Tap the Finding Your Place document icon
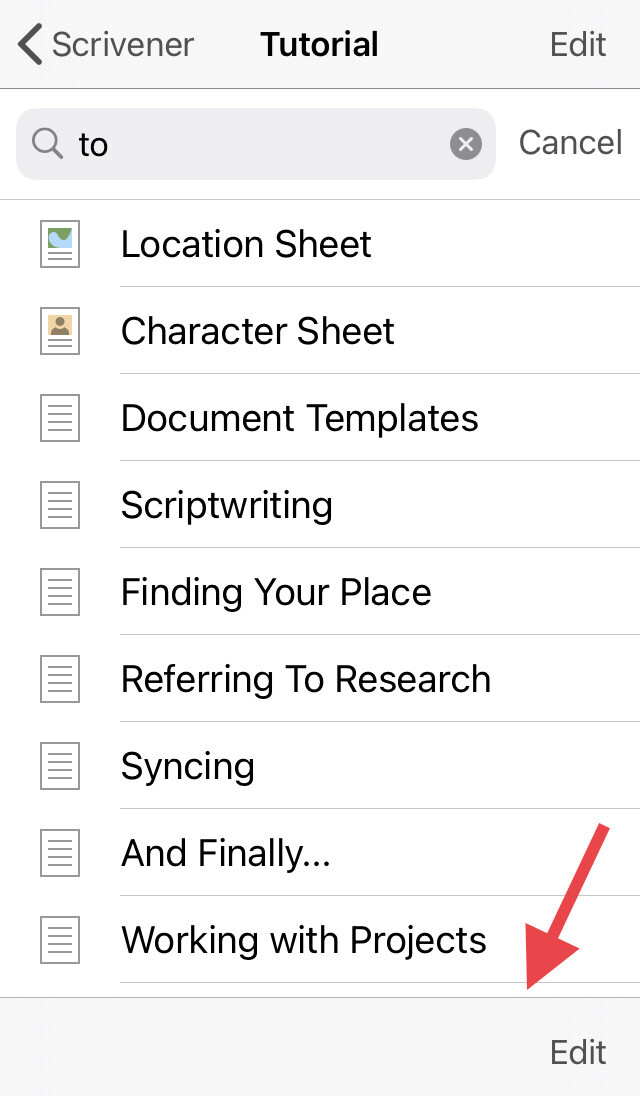 point(60,592)
